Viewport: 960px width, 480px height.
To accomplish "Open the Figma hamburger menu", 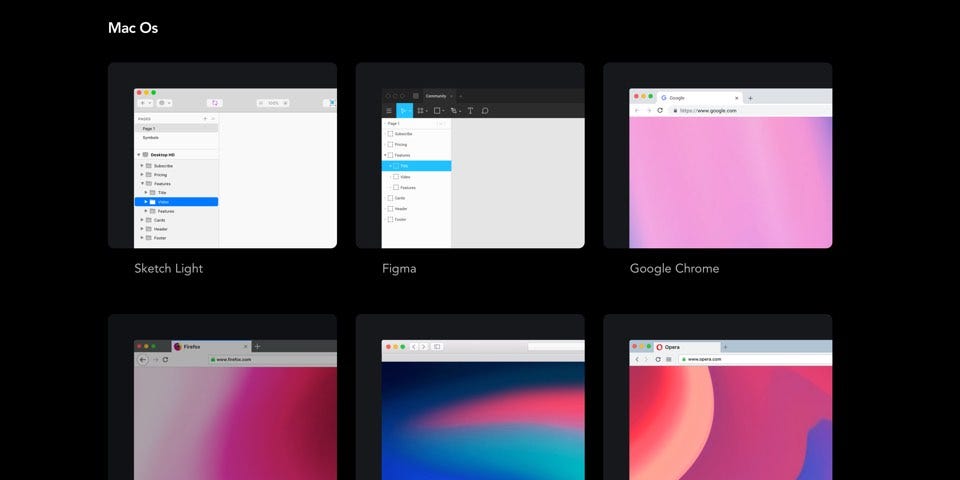I will tap(389, 111).
